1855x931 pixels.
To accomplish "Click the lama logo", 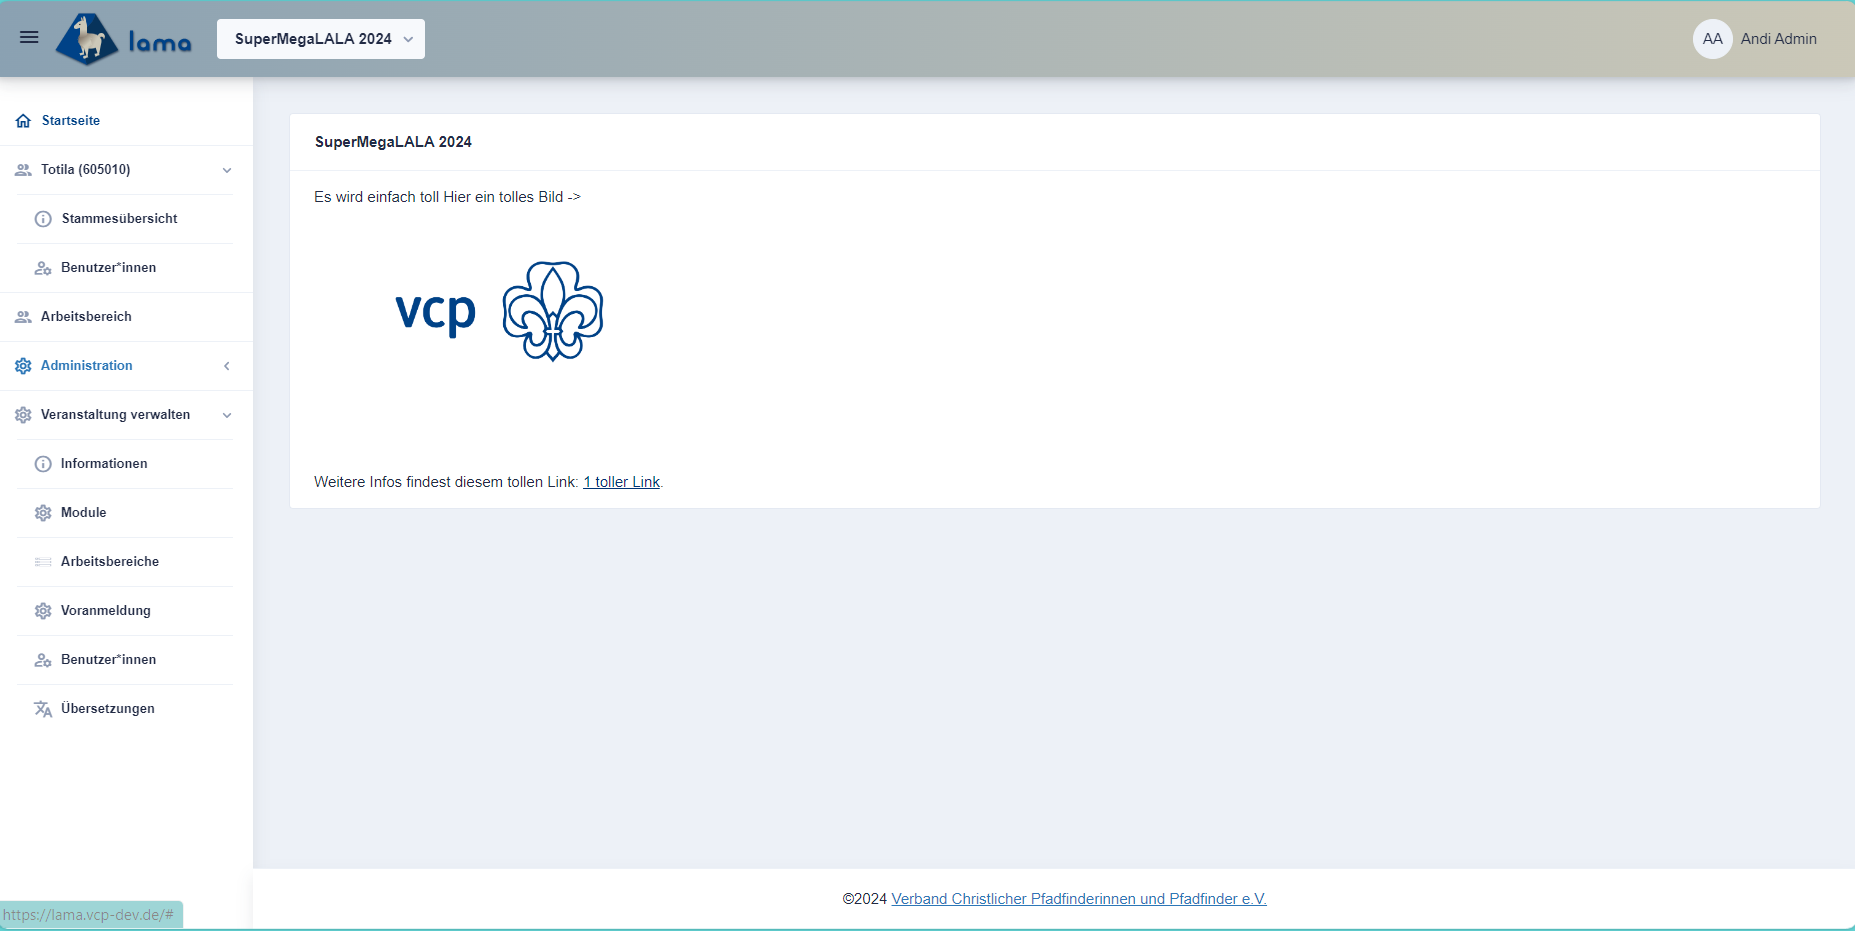I will [124, 39].
